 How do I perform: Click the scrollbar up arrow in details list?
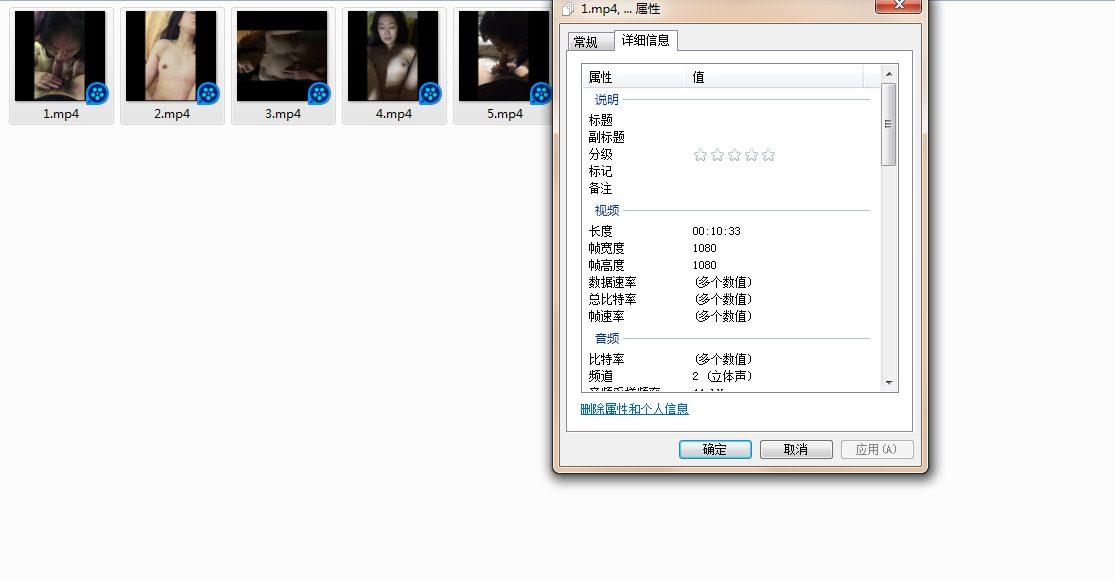pos(889,74)
